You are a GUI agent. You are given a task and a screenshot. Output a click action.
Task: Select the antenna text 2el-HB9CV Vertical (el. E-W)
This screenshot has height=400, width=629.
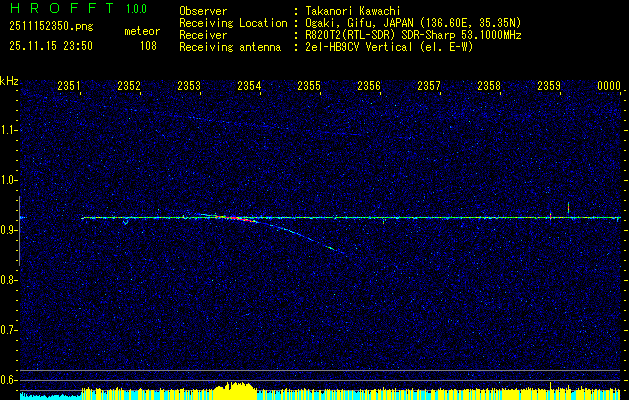pos(389,47)
